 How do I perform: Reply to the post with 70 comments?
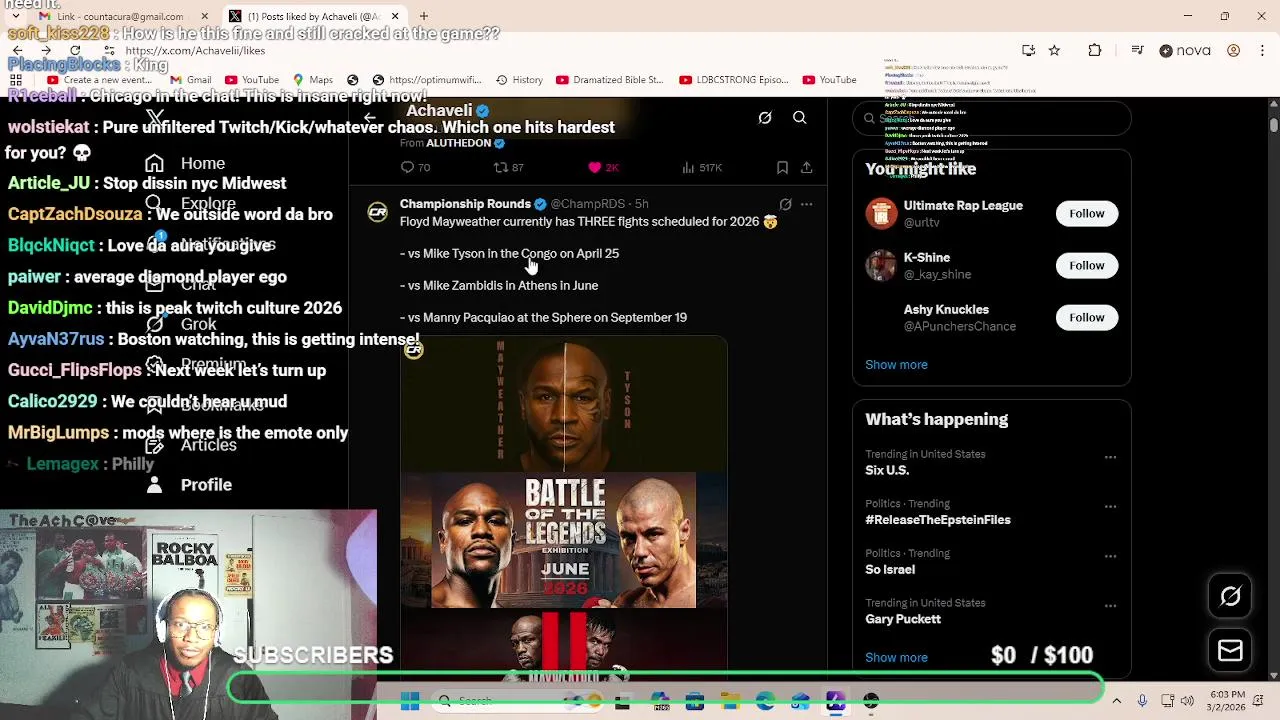tap(415, 168)
